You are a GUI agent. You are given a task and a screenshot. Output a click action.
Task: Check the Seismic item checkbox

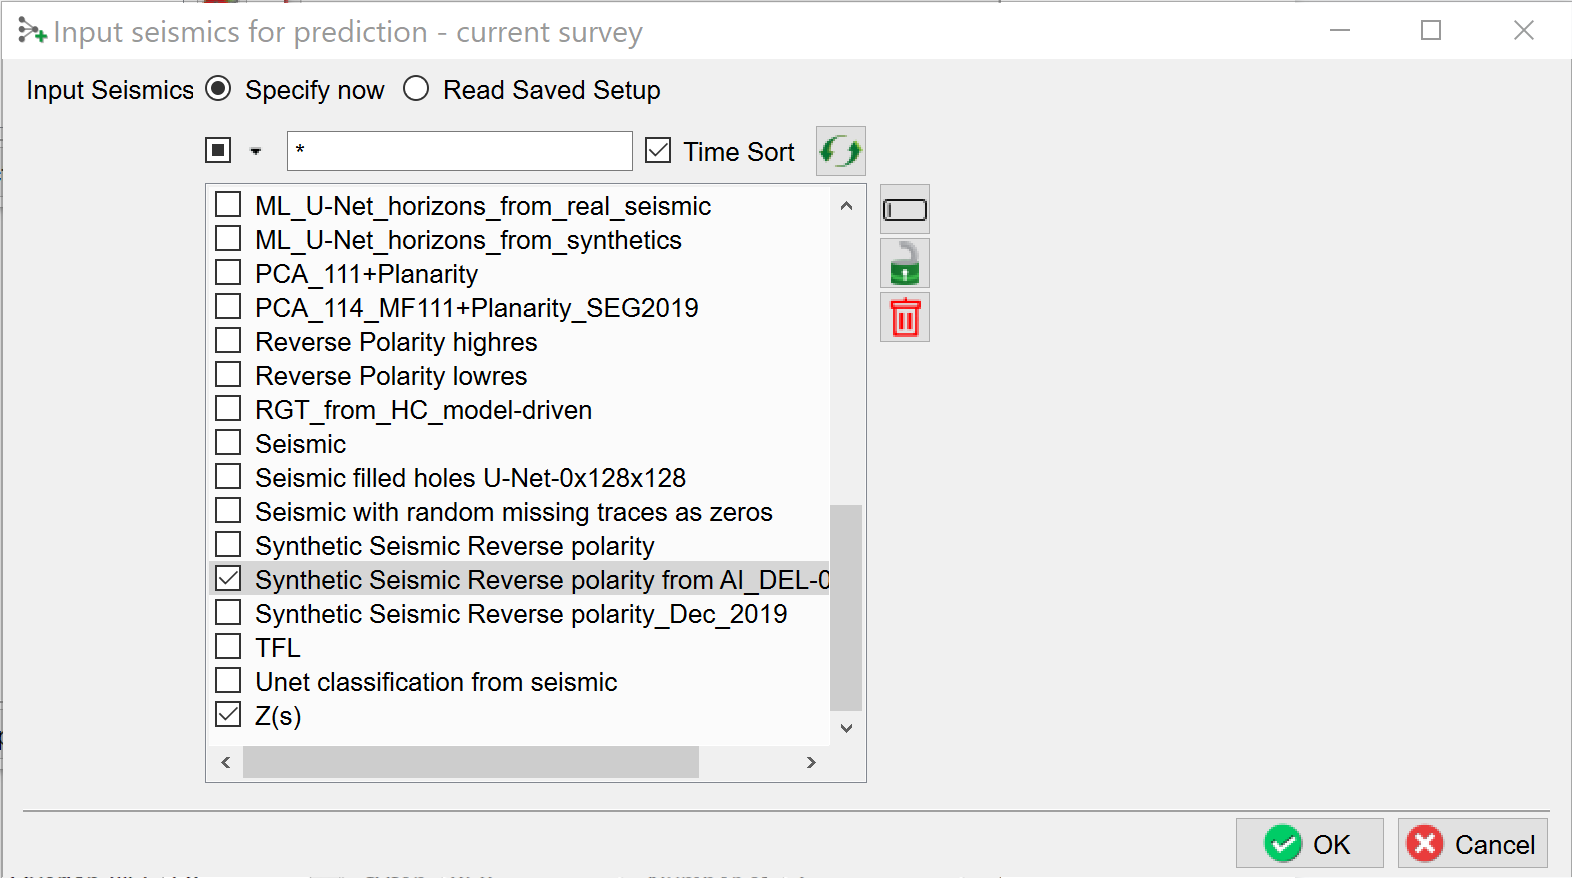point(229,443)
